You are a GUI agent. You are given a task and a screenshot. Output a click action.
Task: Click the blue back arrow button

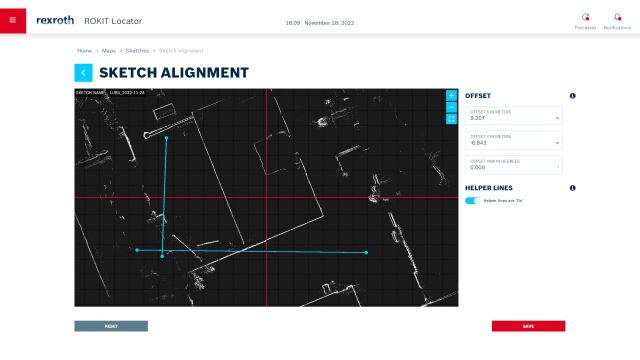click(x=83, y=73)
